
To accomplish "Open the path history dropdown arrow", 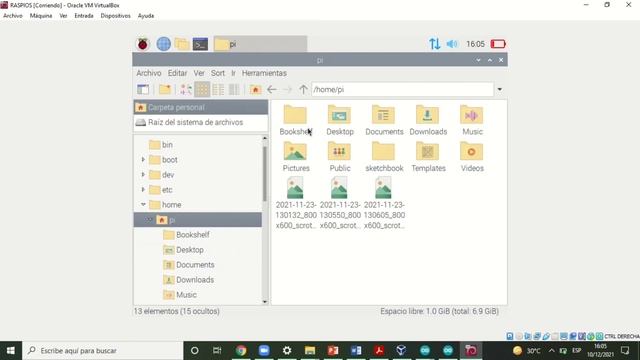I will [x=500, y=89].
